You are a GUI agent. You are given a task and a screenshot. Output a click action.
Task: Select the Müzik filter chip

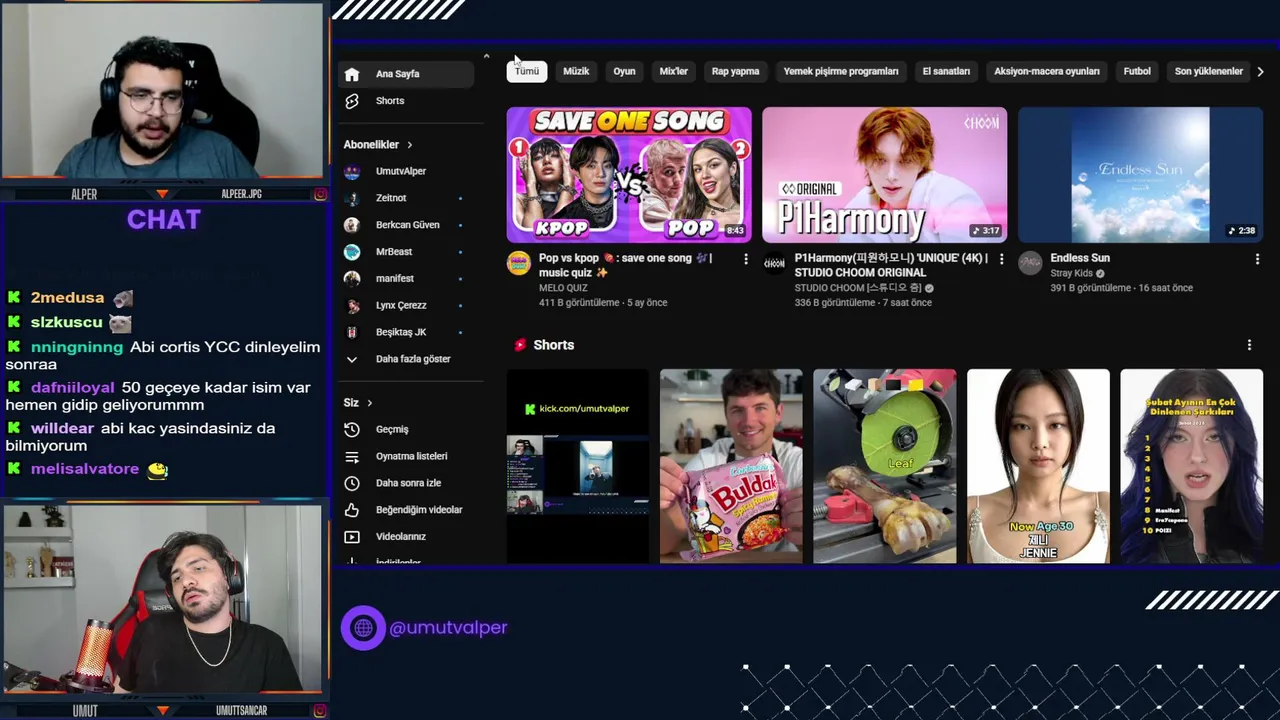[x=576, y=71]
